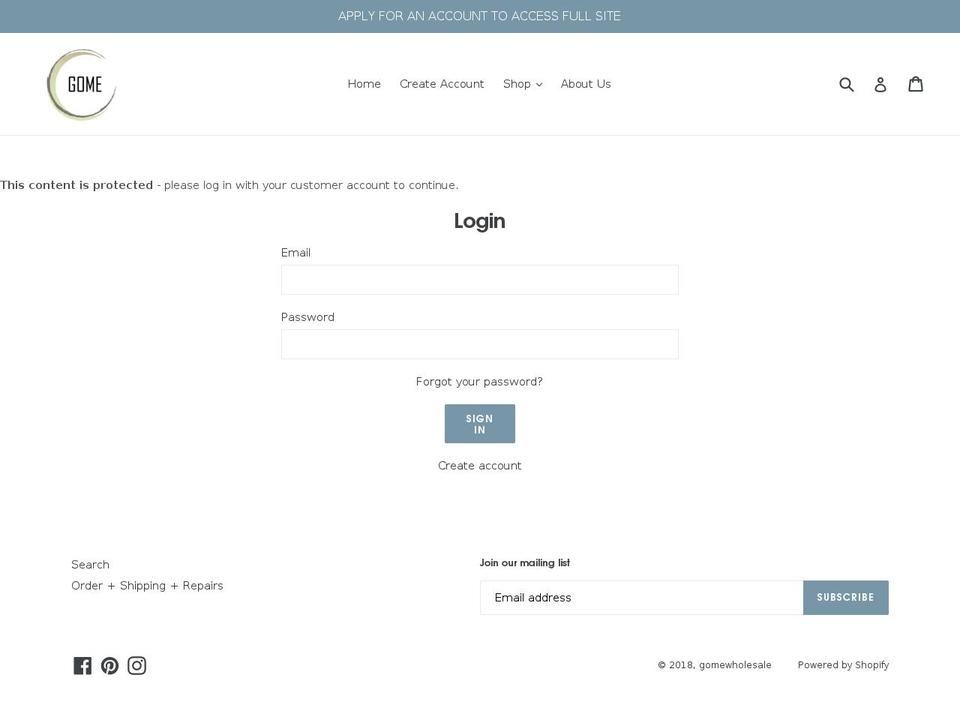960x720 pixels.
Task: Visit the Facebook page icon
Action: (83, 666)
